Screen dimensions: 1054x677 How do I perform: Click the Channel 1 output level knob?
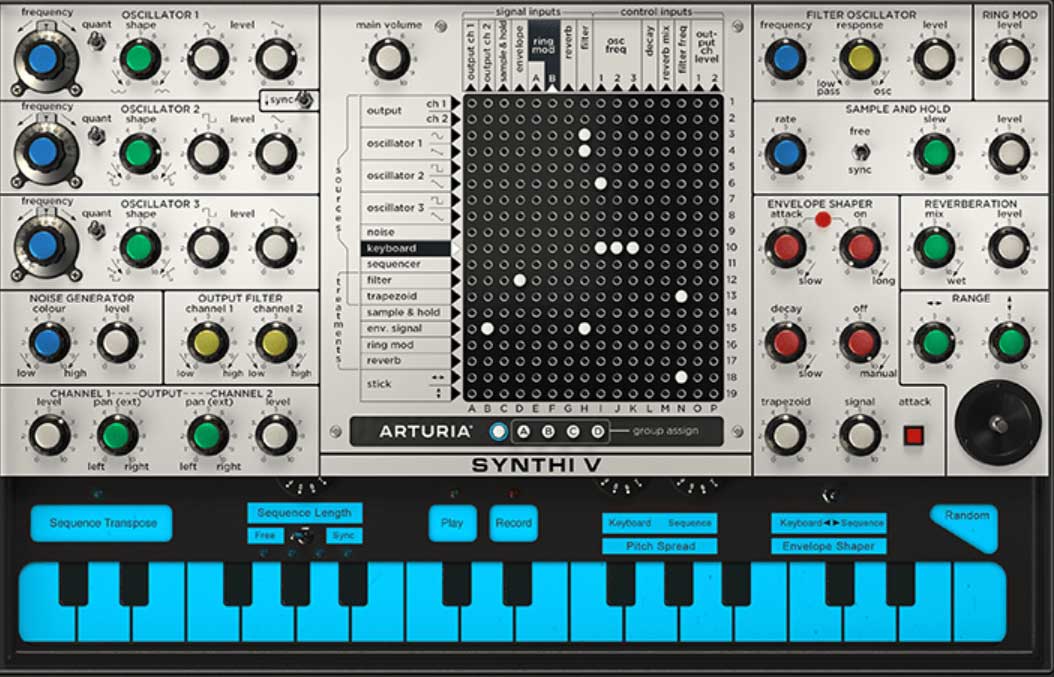[48, 435]
